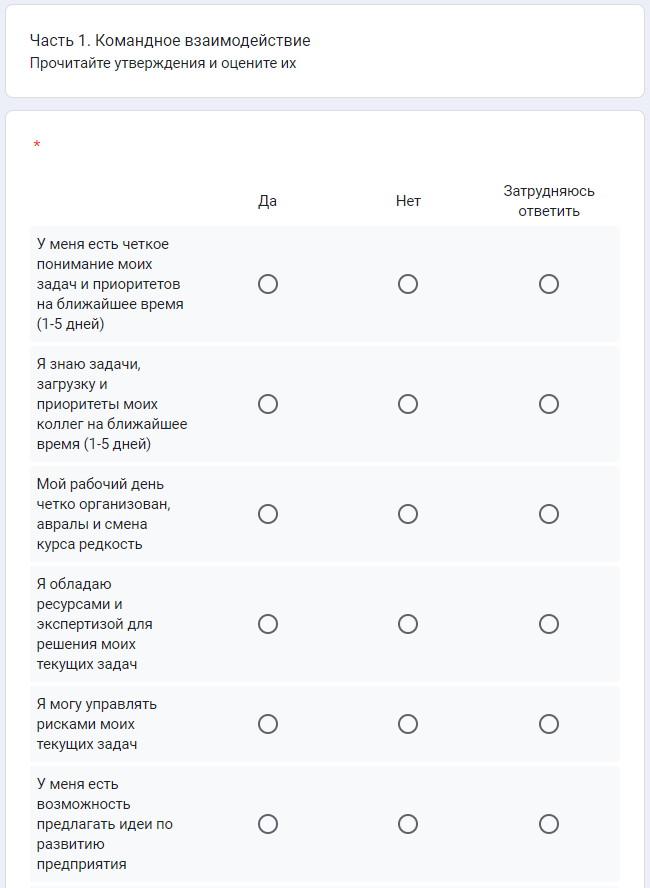
Task: Choose 'Затрудняюсь ответить' for clear task priorities
Action: 548,284
